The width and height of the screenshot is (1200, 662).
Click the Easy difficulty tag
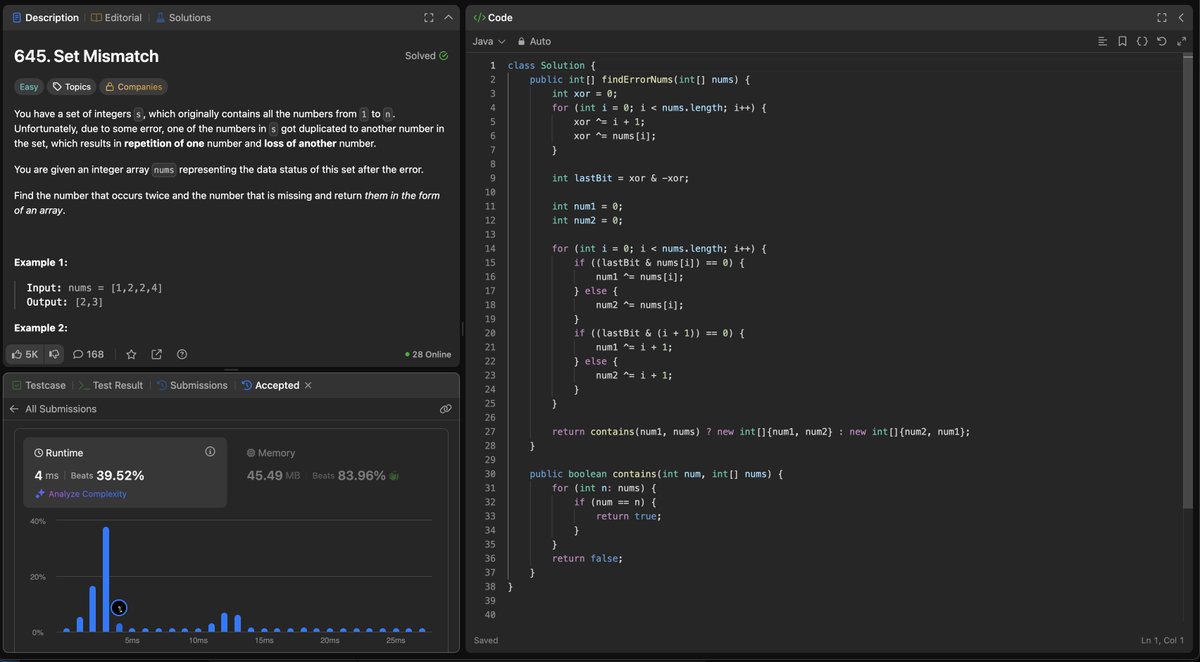click(29, 87)
